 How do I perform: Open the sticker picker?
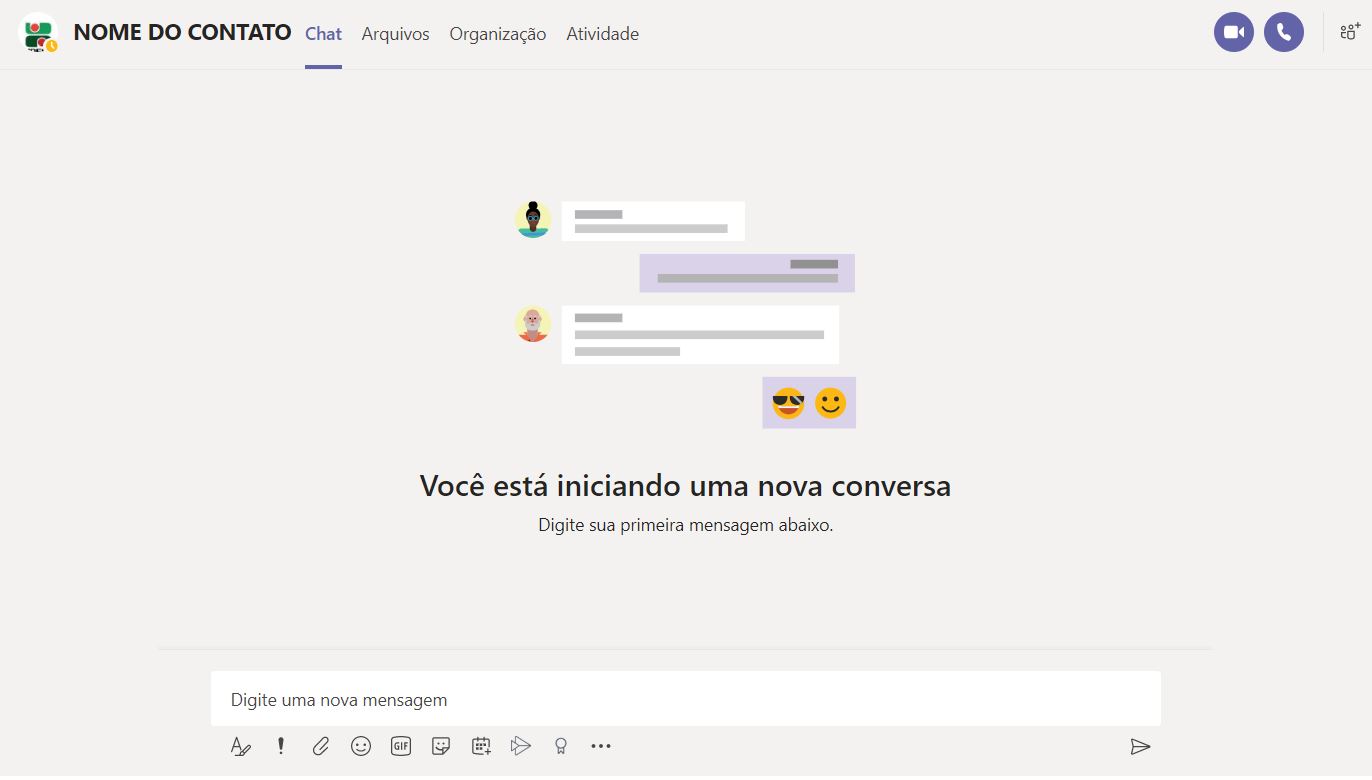pos(441,746)
